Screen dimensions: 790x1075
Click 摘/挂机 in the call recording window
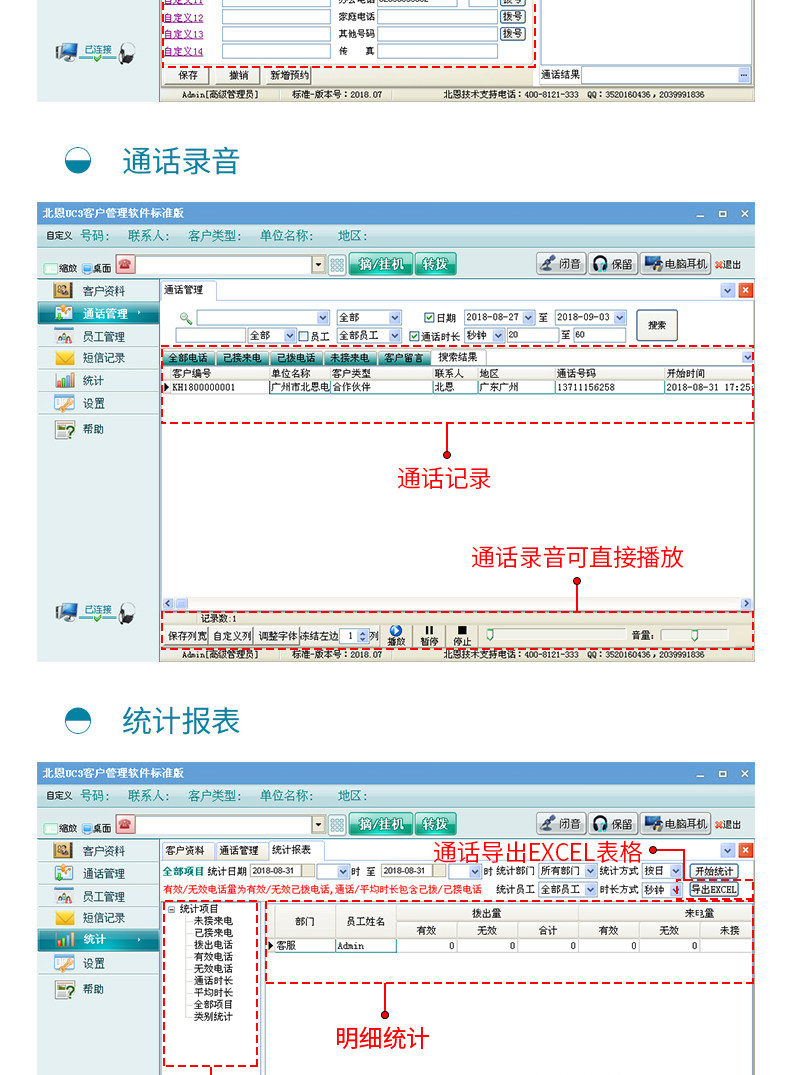(381, 264)
